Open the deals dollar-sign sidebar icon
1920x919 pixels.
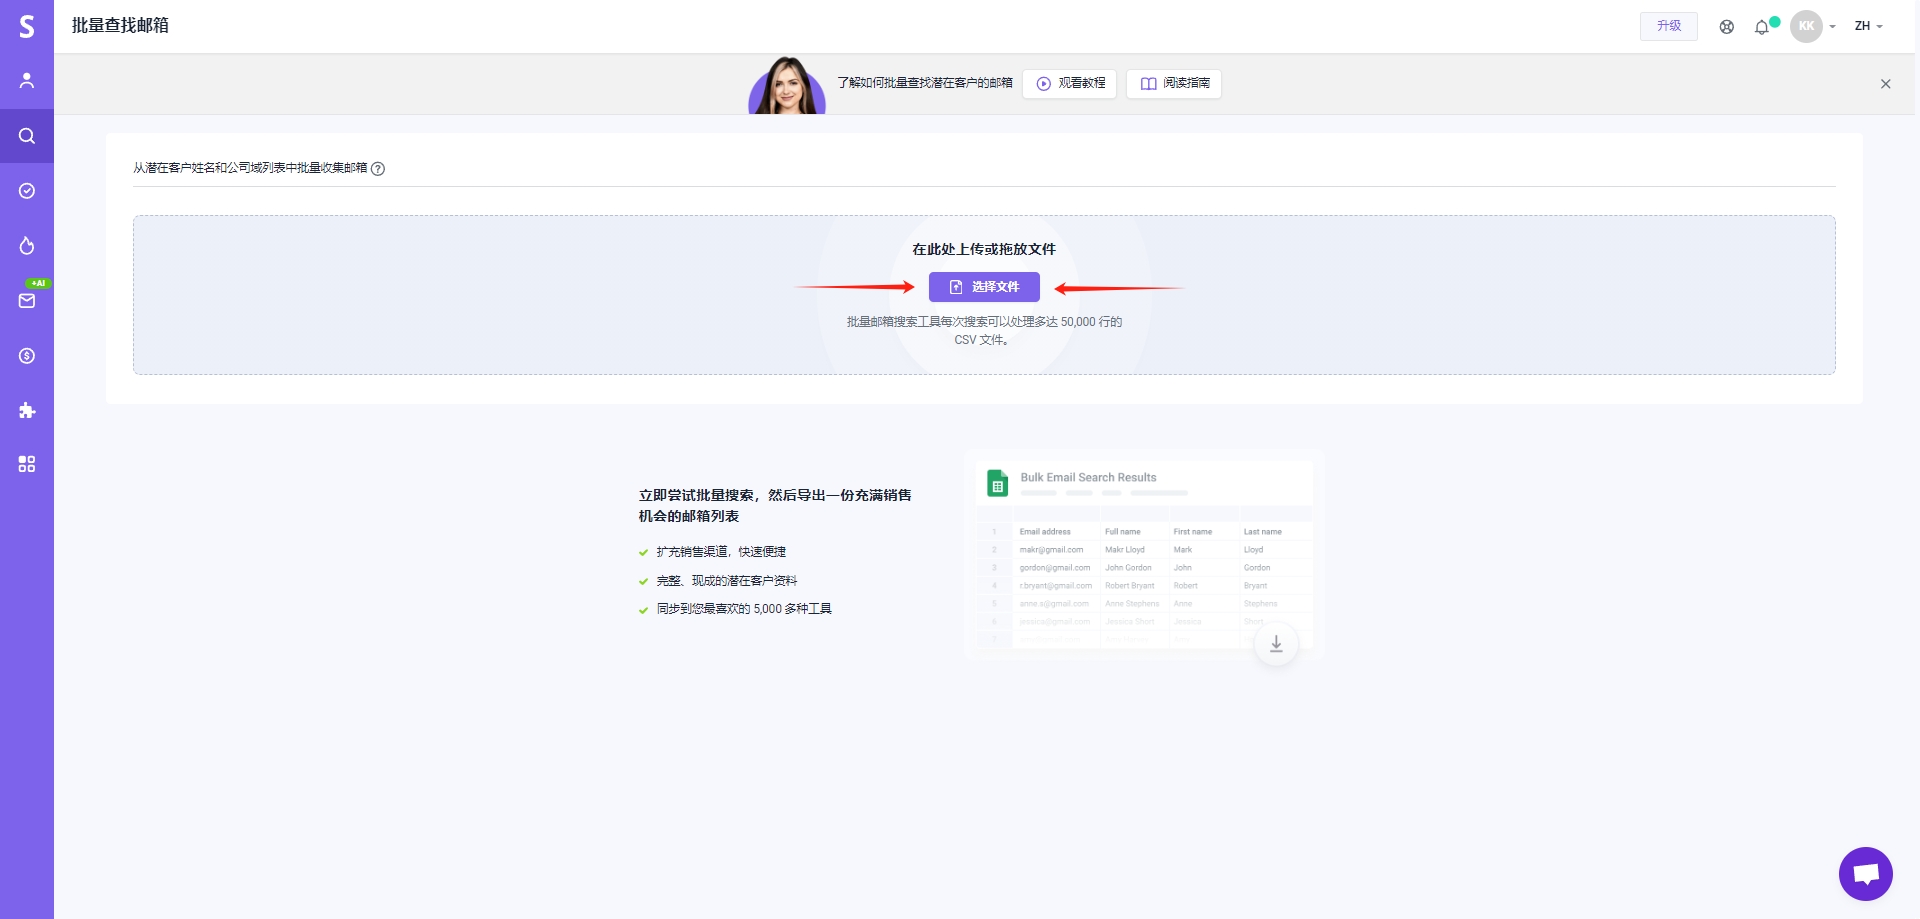pyautogui.click(x=27, y=356)
